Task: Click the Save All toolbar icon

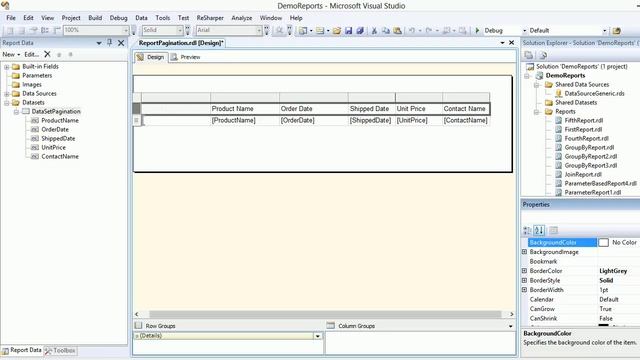Action: [x=360, y=31]
